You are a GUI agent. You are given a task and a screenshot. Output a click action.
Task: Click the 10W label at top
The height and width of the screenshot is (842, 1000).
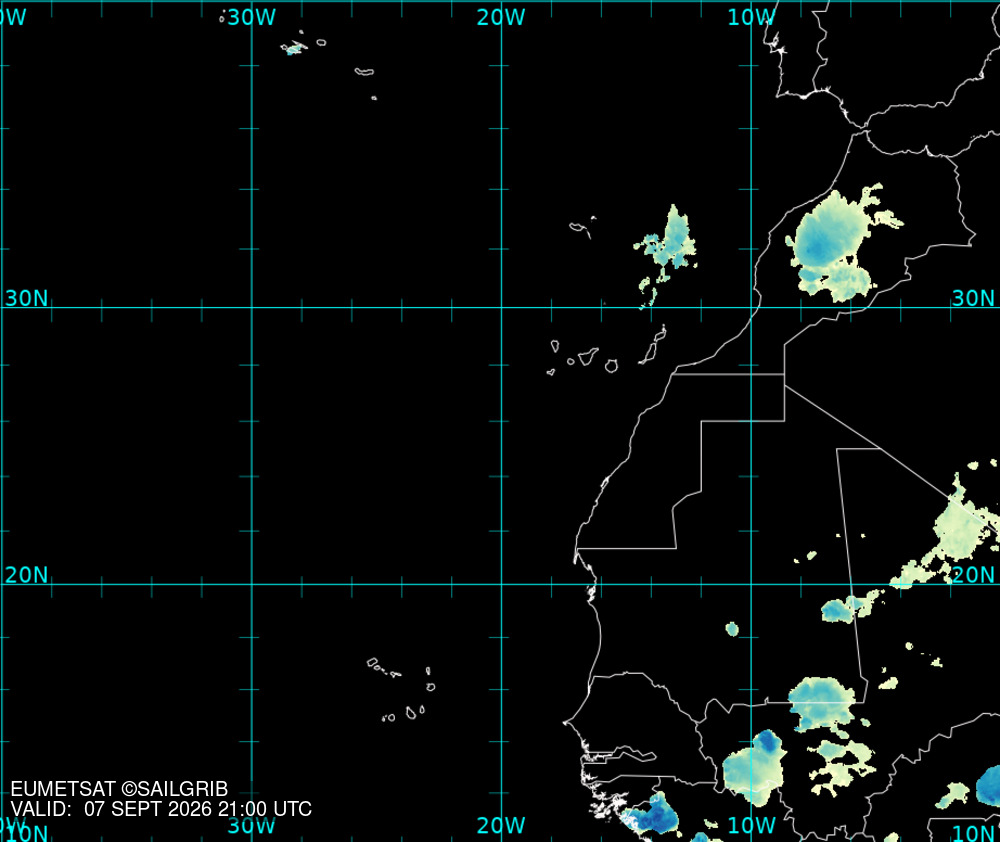(x=752, y=17)
